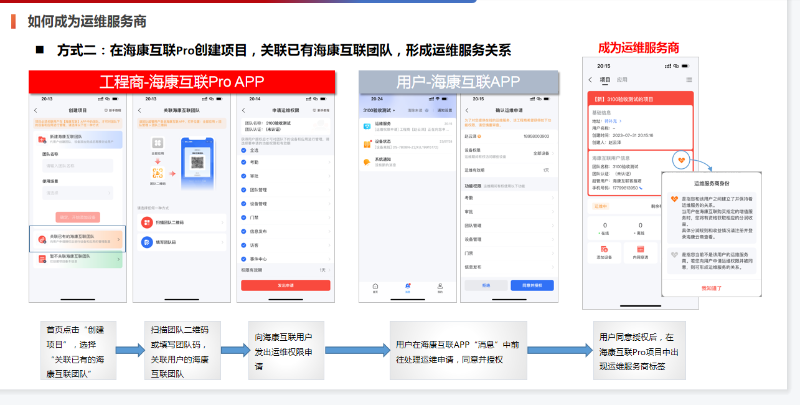Toggle the 信息发布 permission checkbox
800x405 pixels.
[244, 231]
